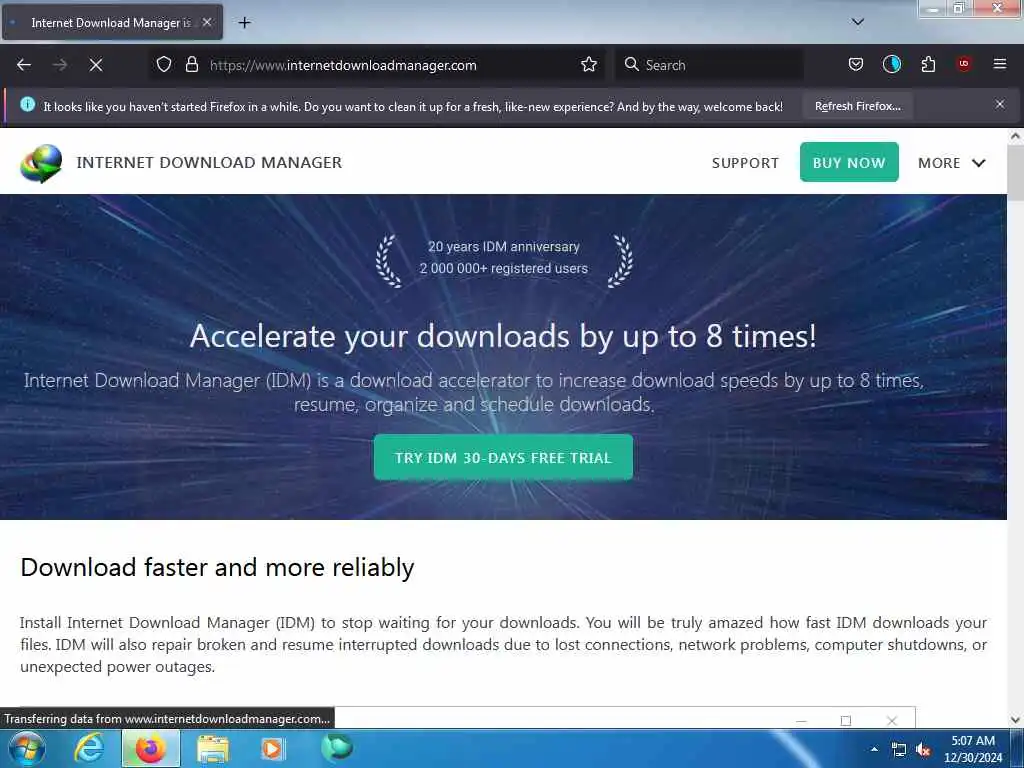
Task: Click the blue circular extension icon
Action: pos(892,64)
